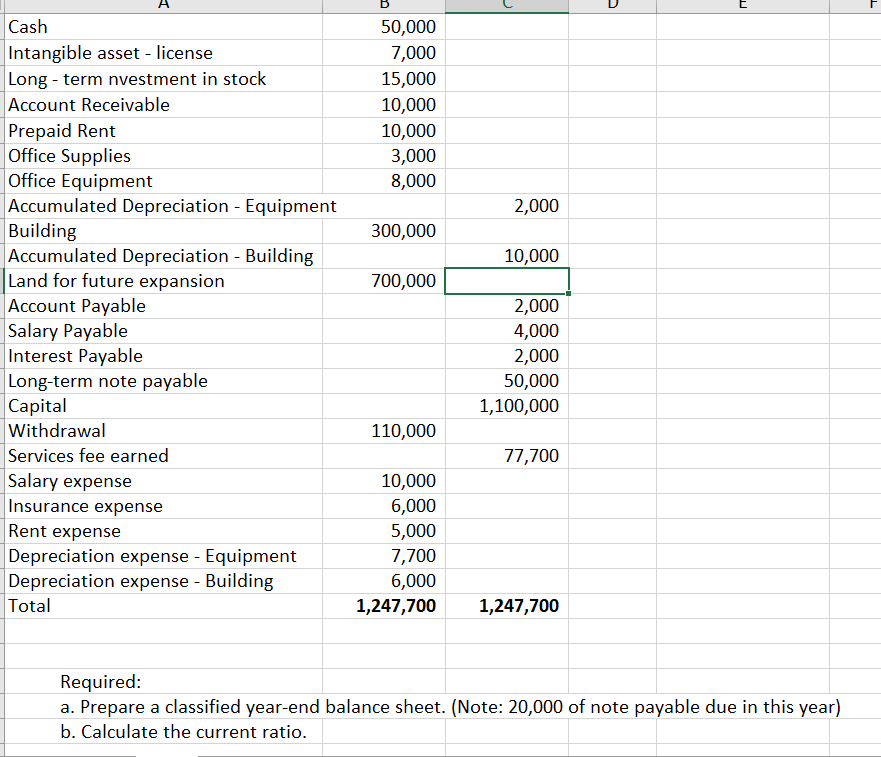Select the 'Intangible asset - license' cell

coord(164,53)
